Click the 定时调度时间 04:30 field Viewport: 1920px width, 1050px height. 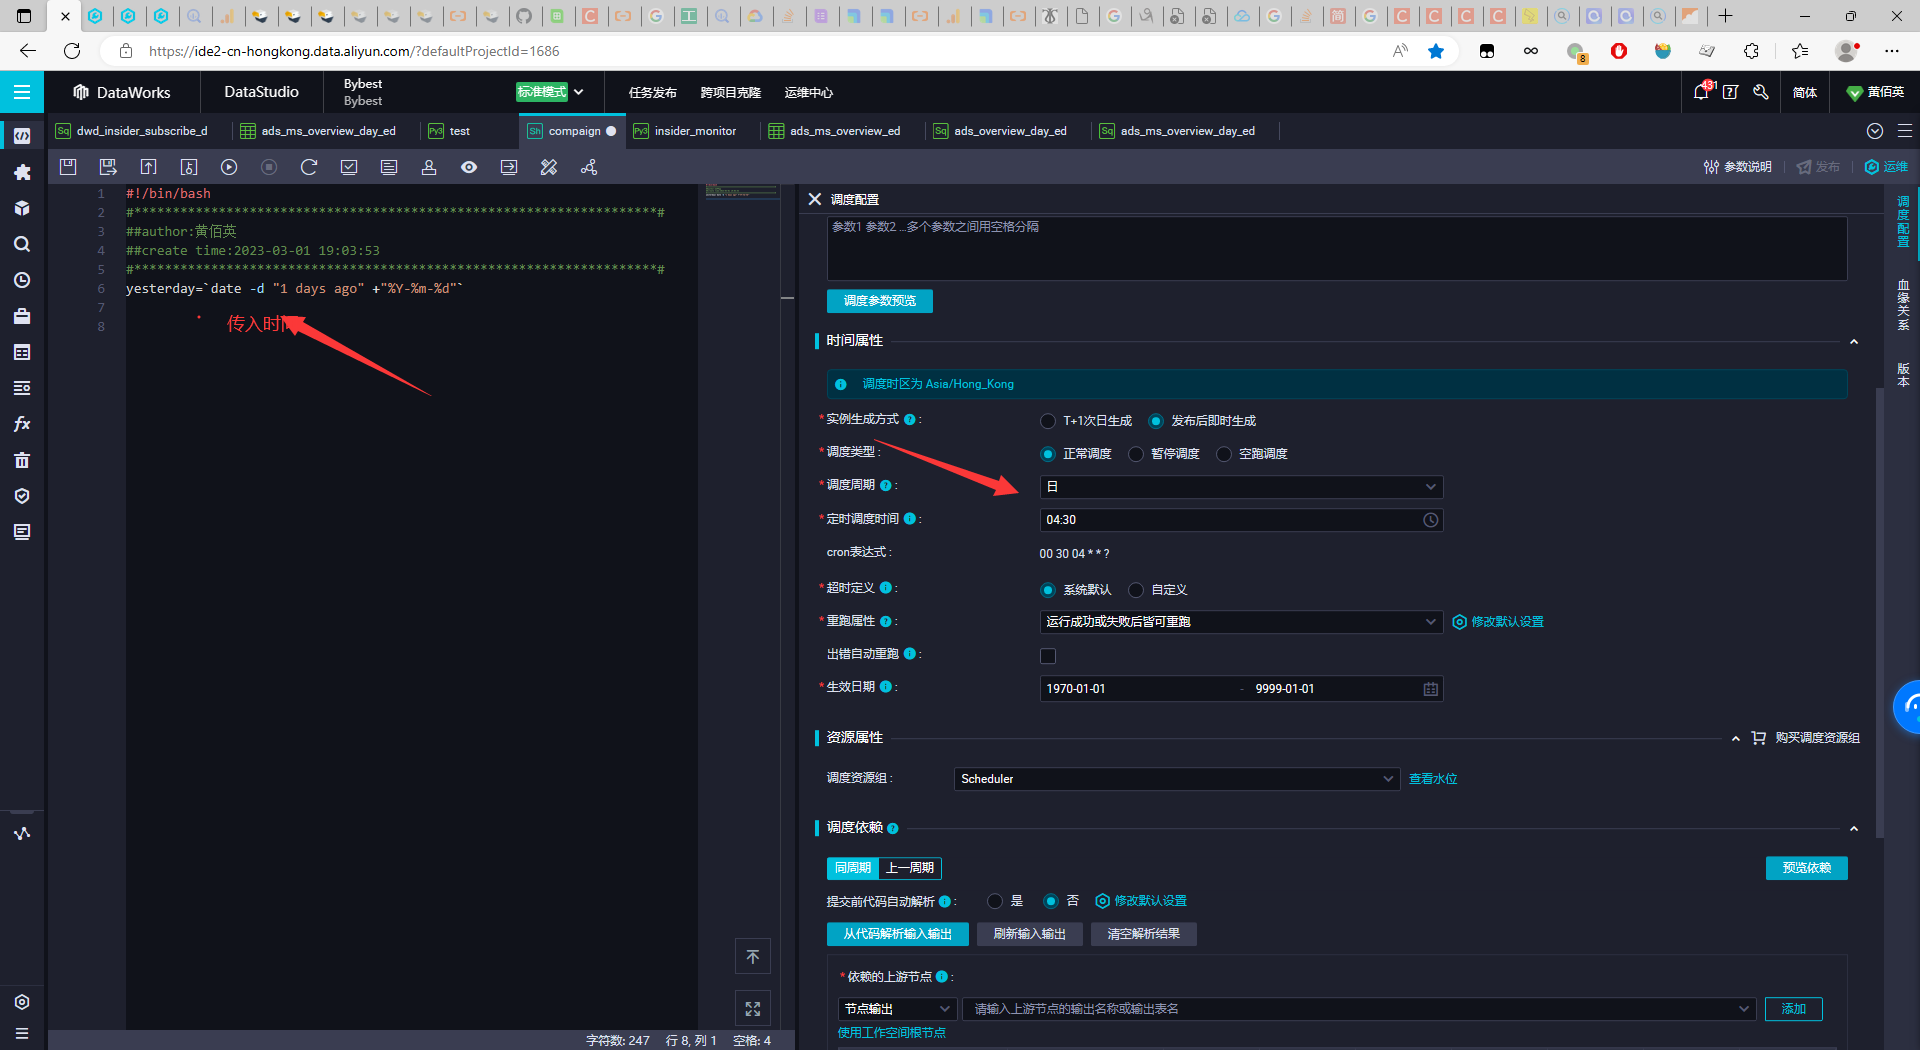click(1241, 520)
